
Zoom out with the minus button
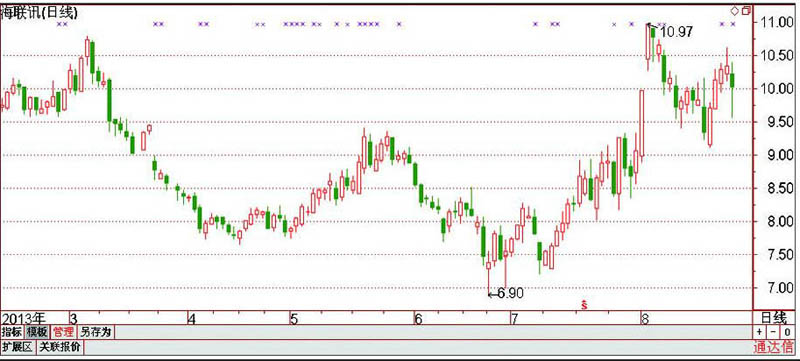click(x=773, y=332)
